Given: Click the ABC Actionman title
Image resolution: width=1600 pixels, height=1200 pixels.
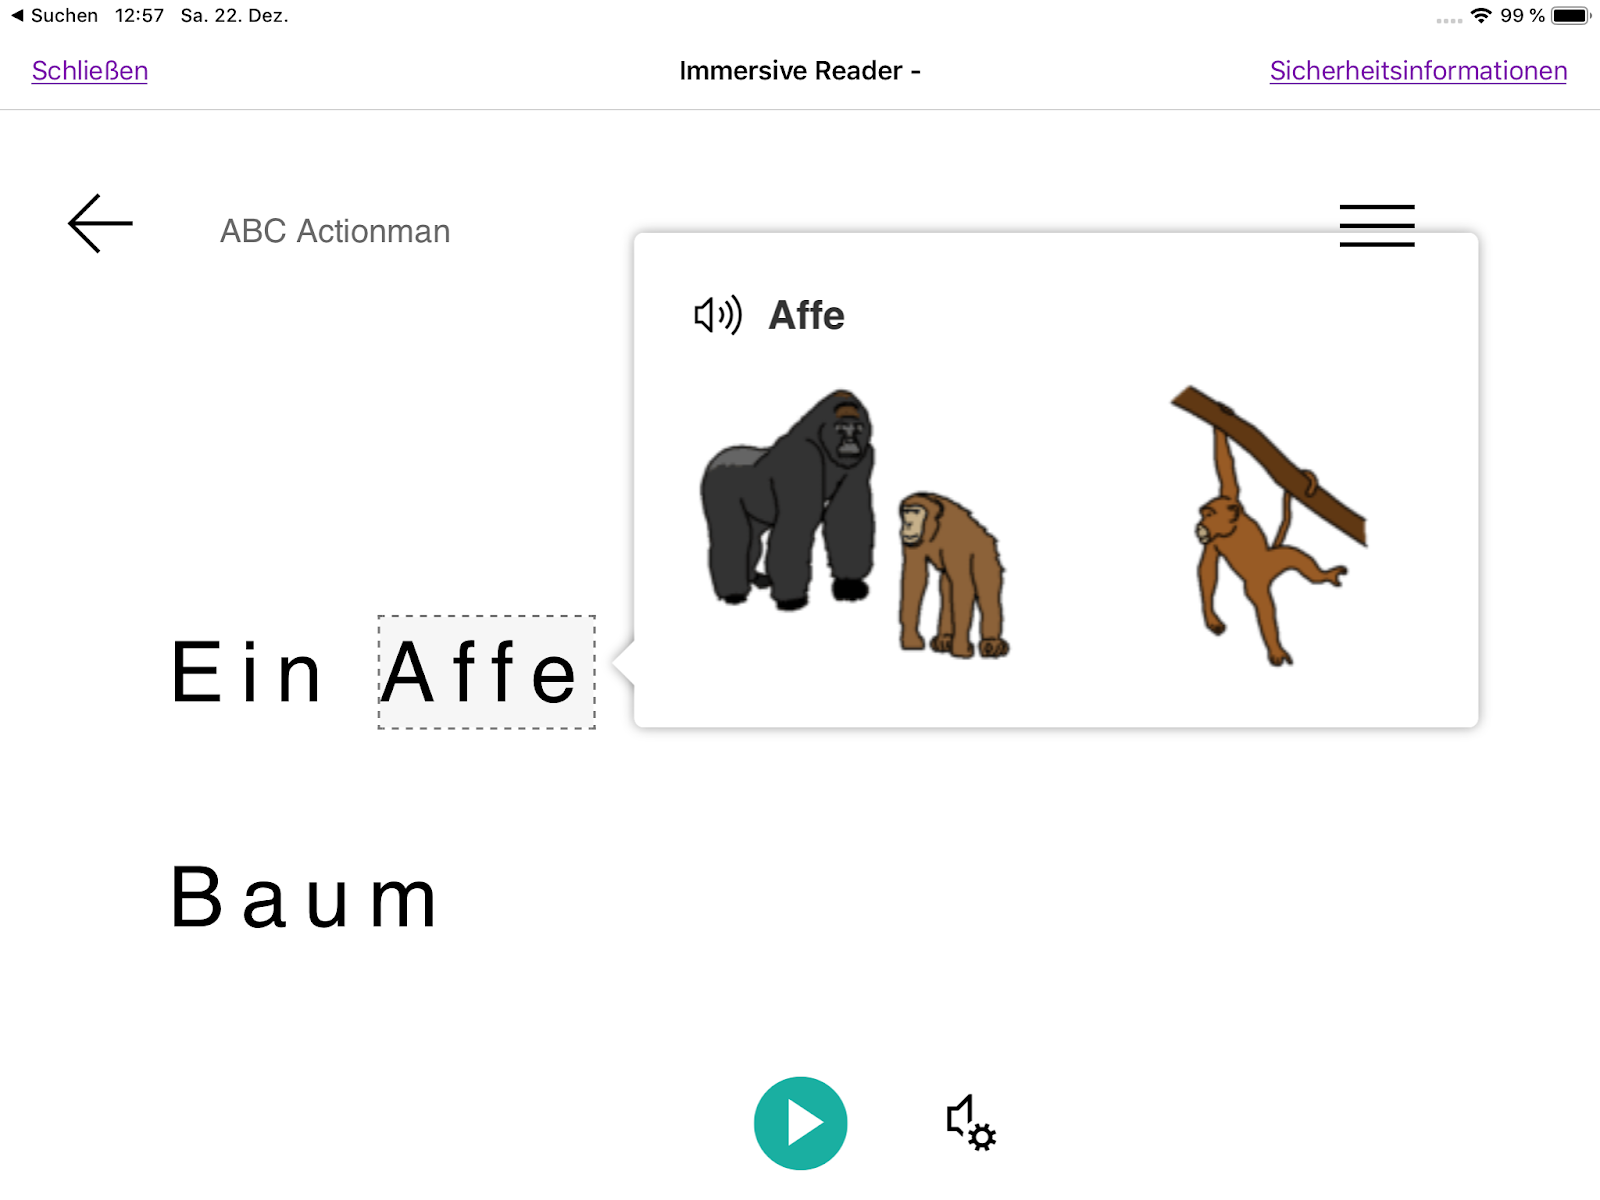Looking at the screenshot, I should (x=335, y=231).
